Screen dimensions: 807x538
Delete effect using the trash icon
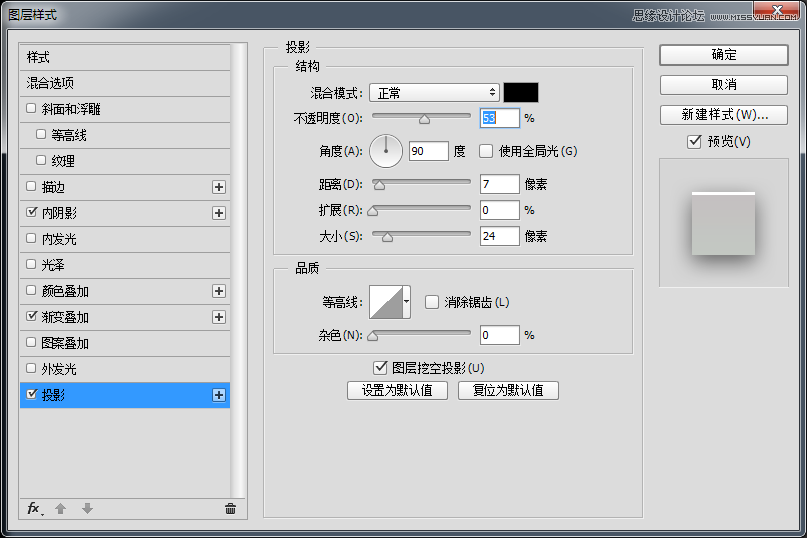pyautogui.click(x=230, y=509)
